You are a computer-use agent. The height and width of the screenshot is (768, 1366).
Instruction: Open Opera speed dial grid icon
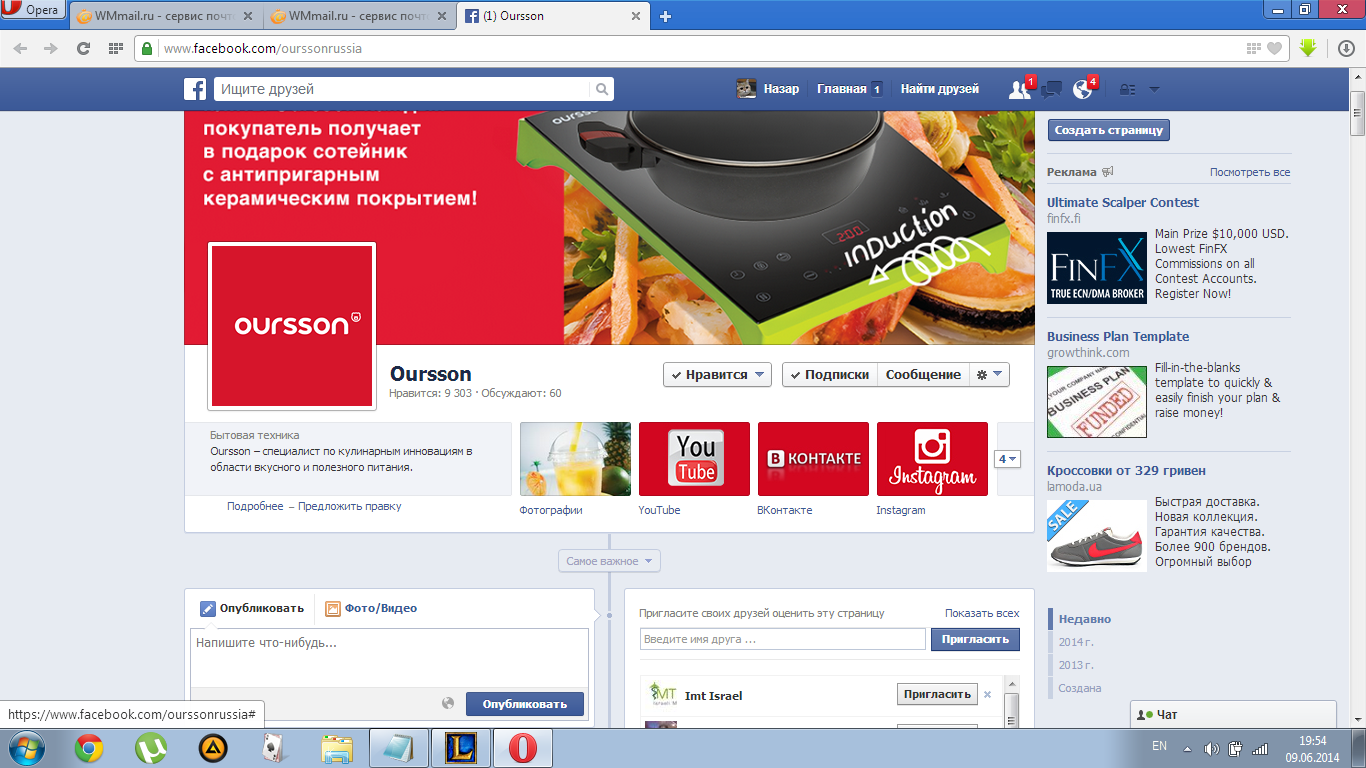pyautogui.click(x=116, y=48)
